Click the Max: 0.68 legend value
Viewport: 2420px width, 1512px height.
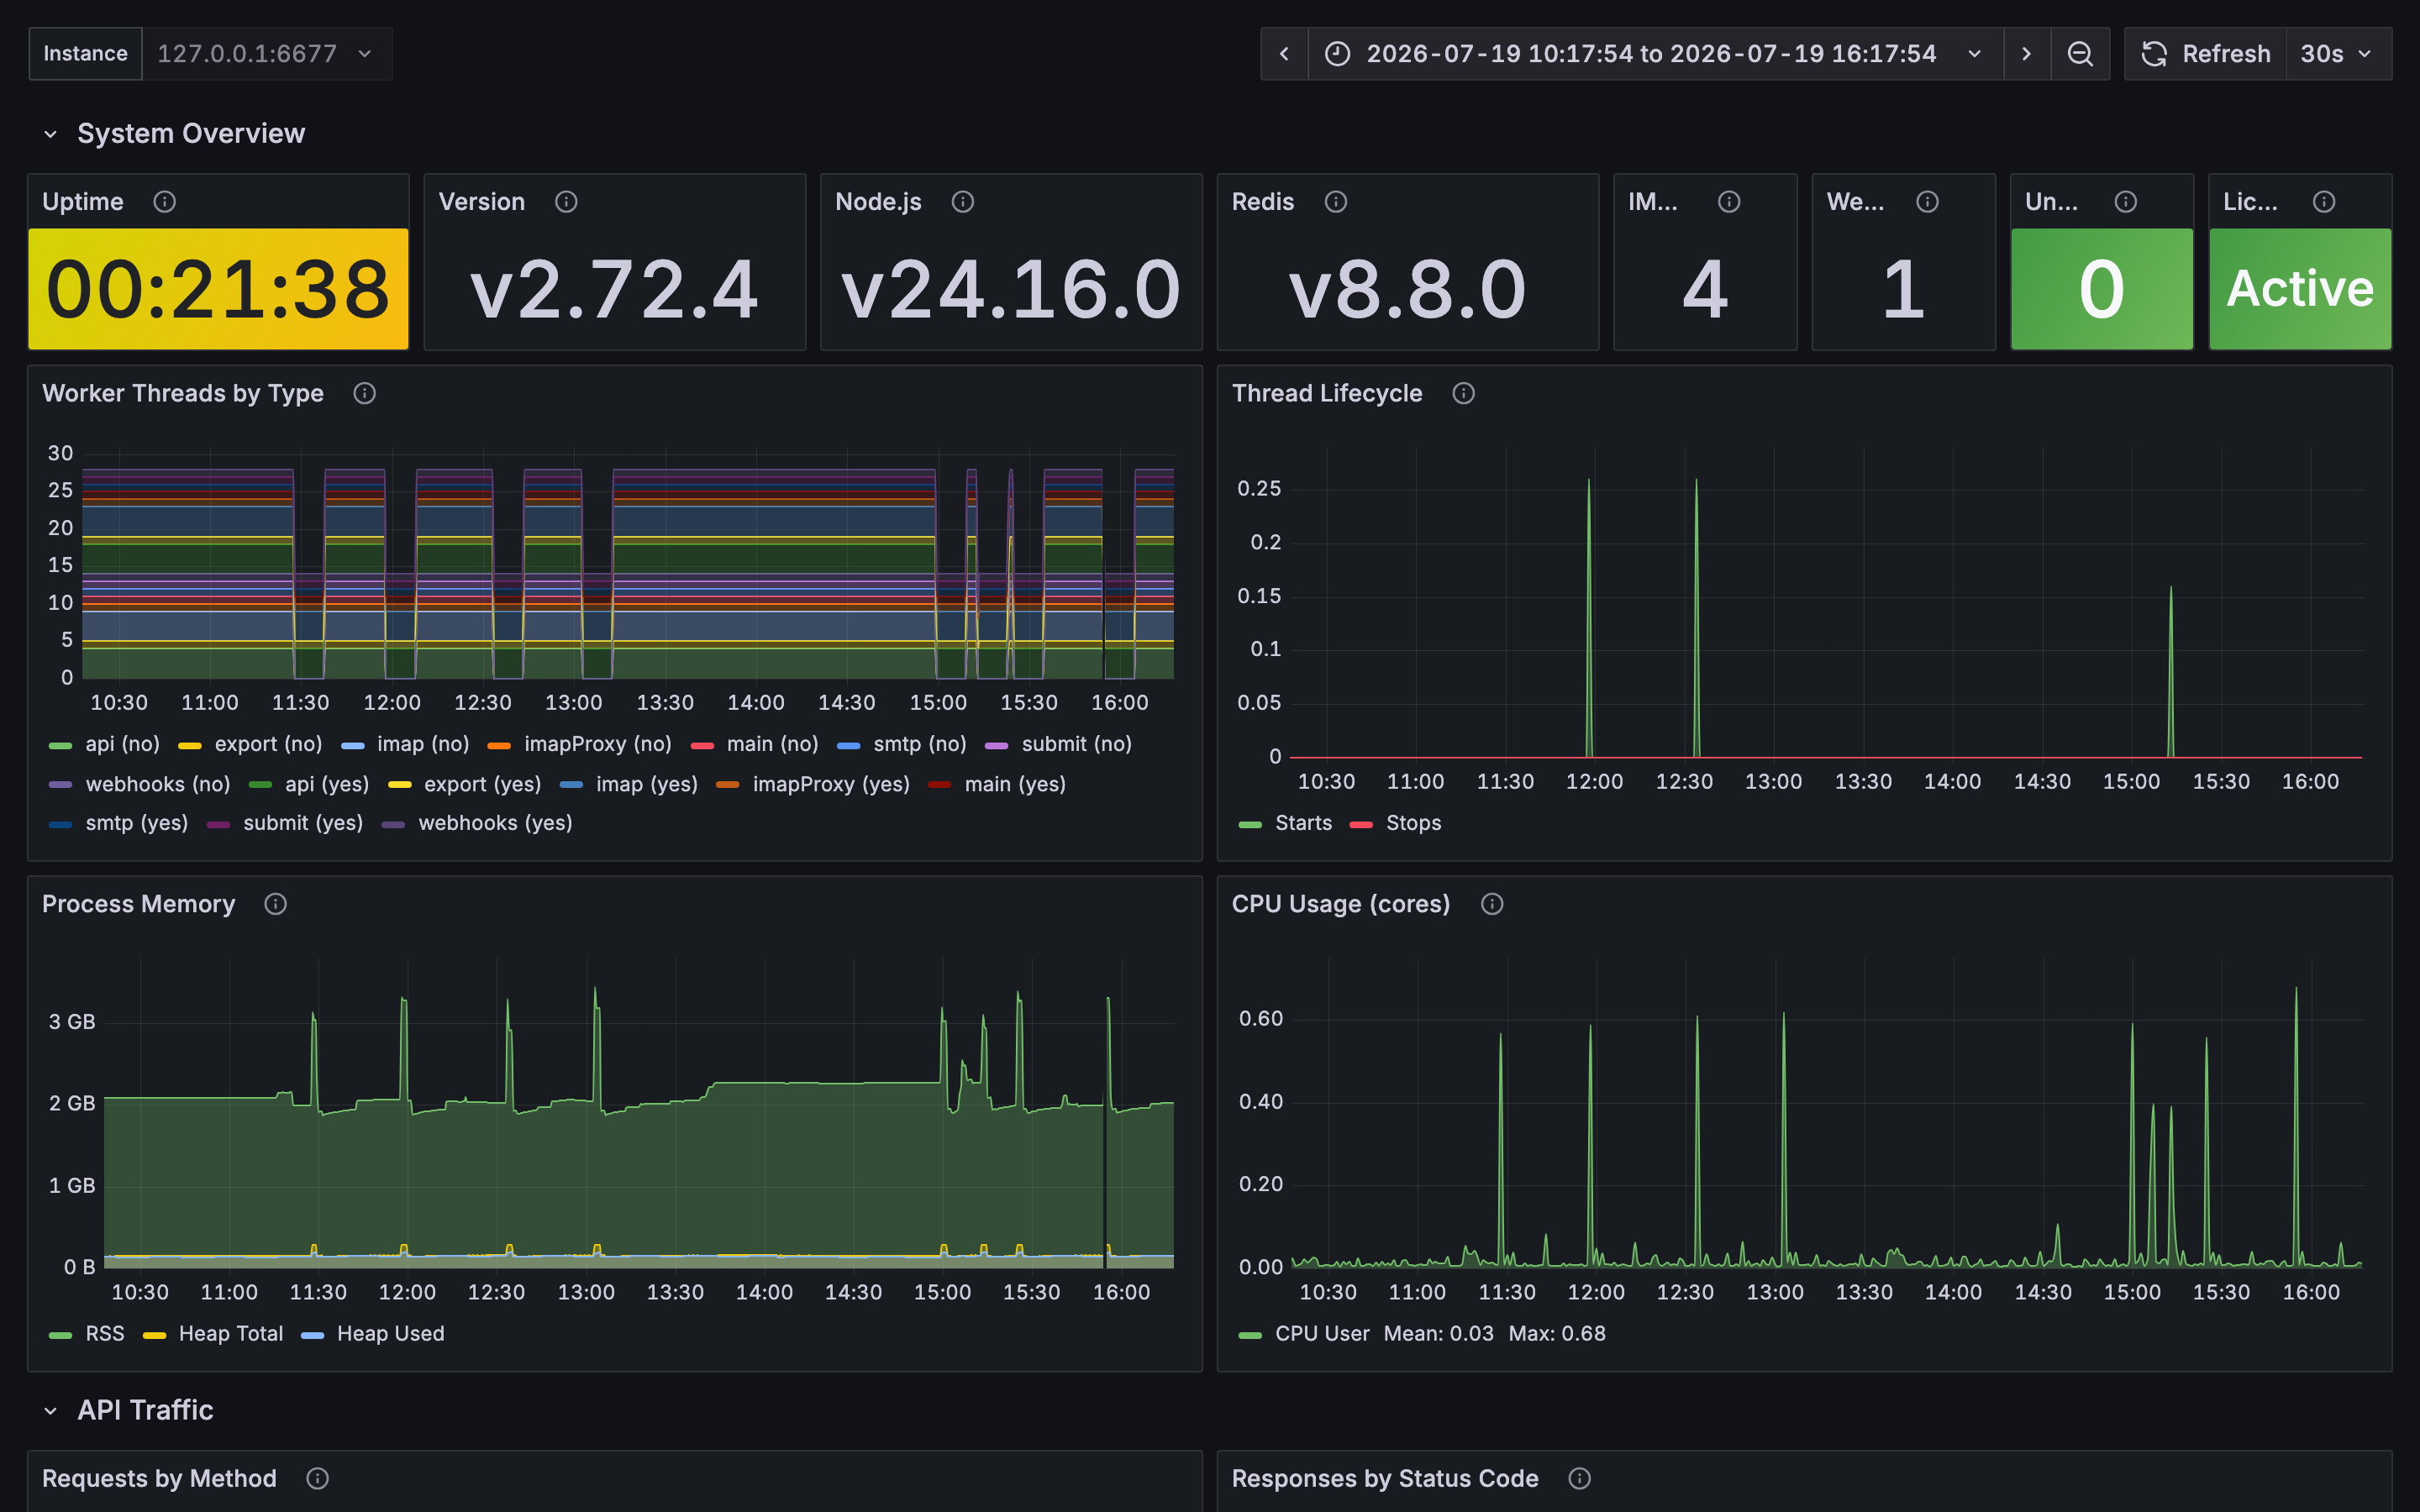[1557, 1334]
